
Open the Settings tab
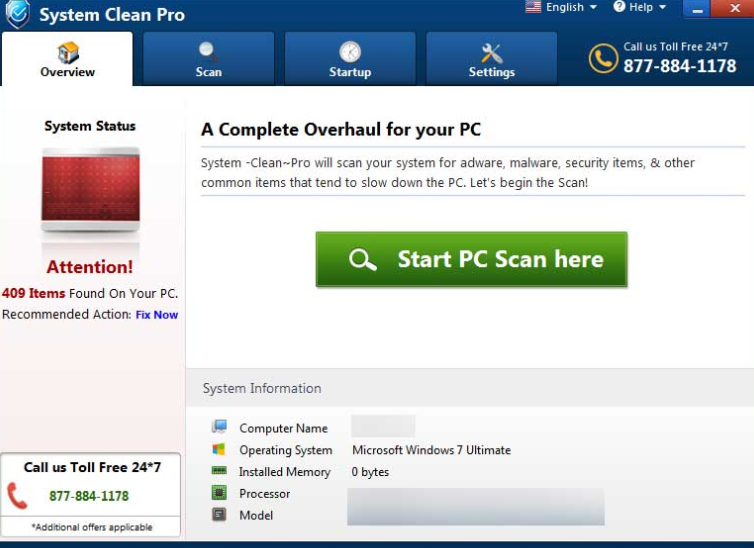(x=491, y=59)
